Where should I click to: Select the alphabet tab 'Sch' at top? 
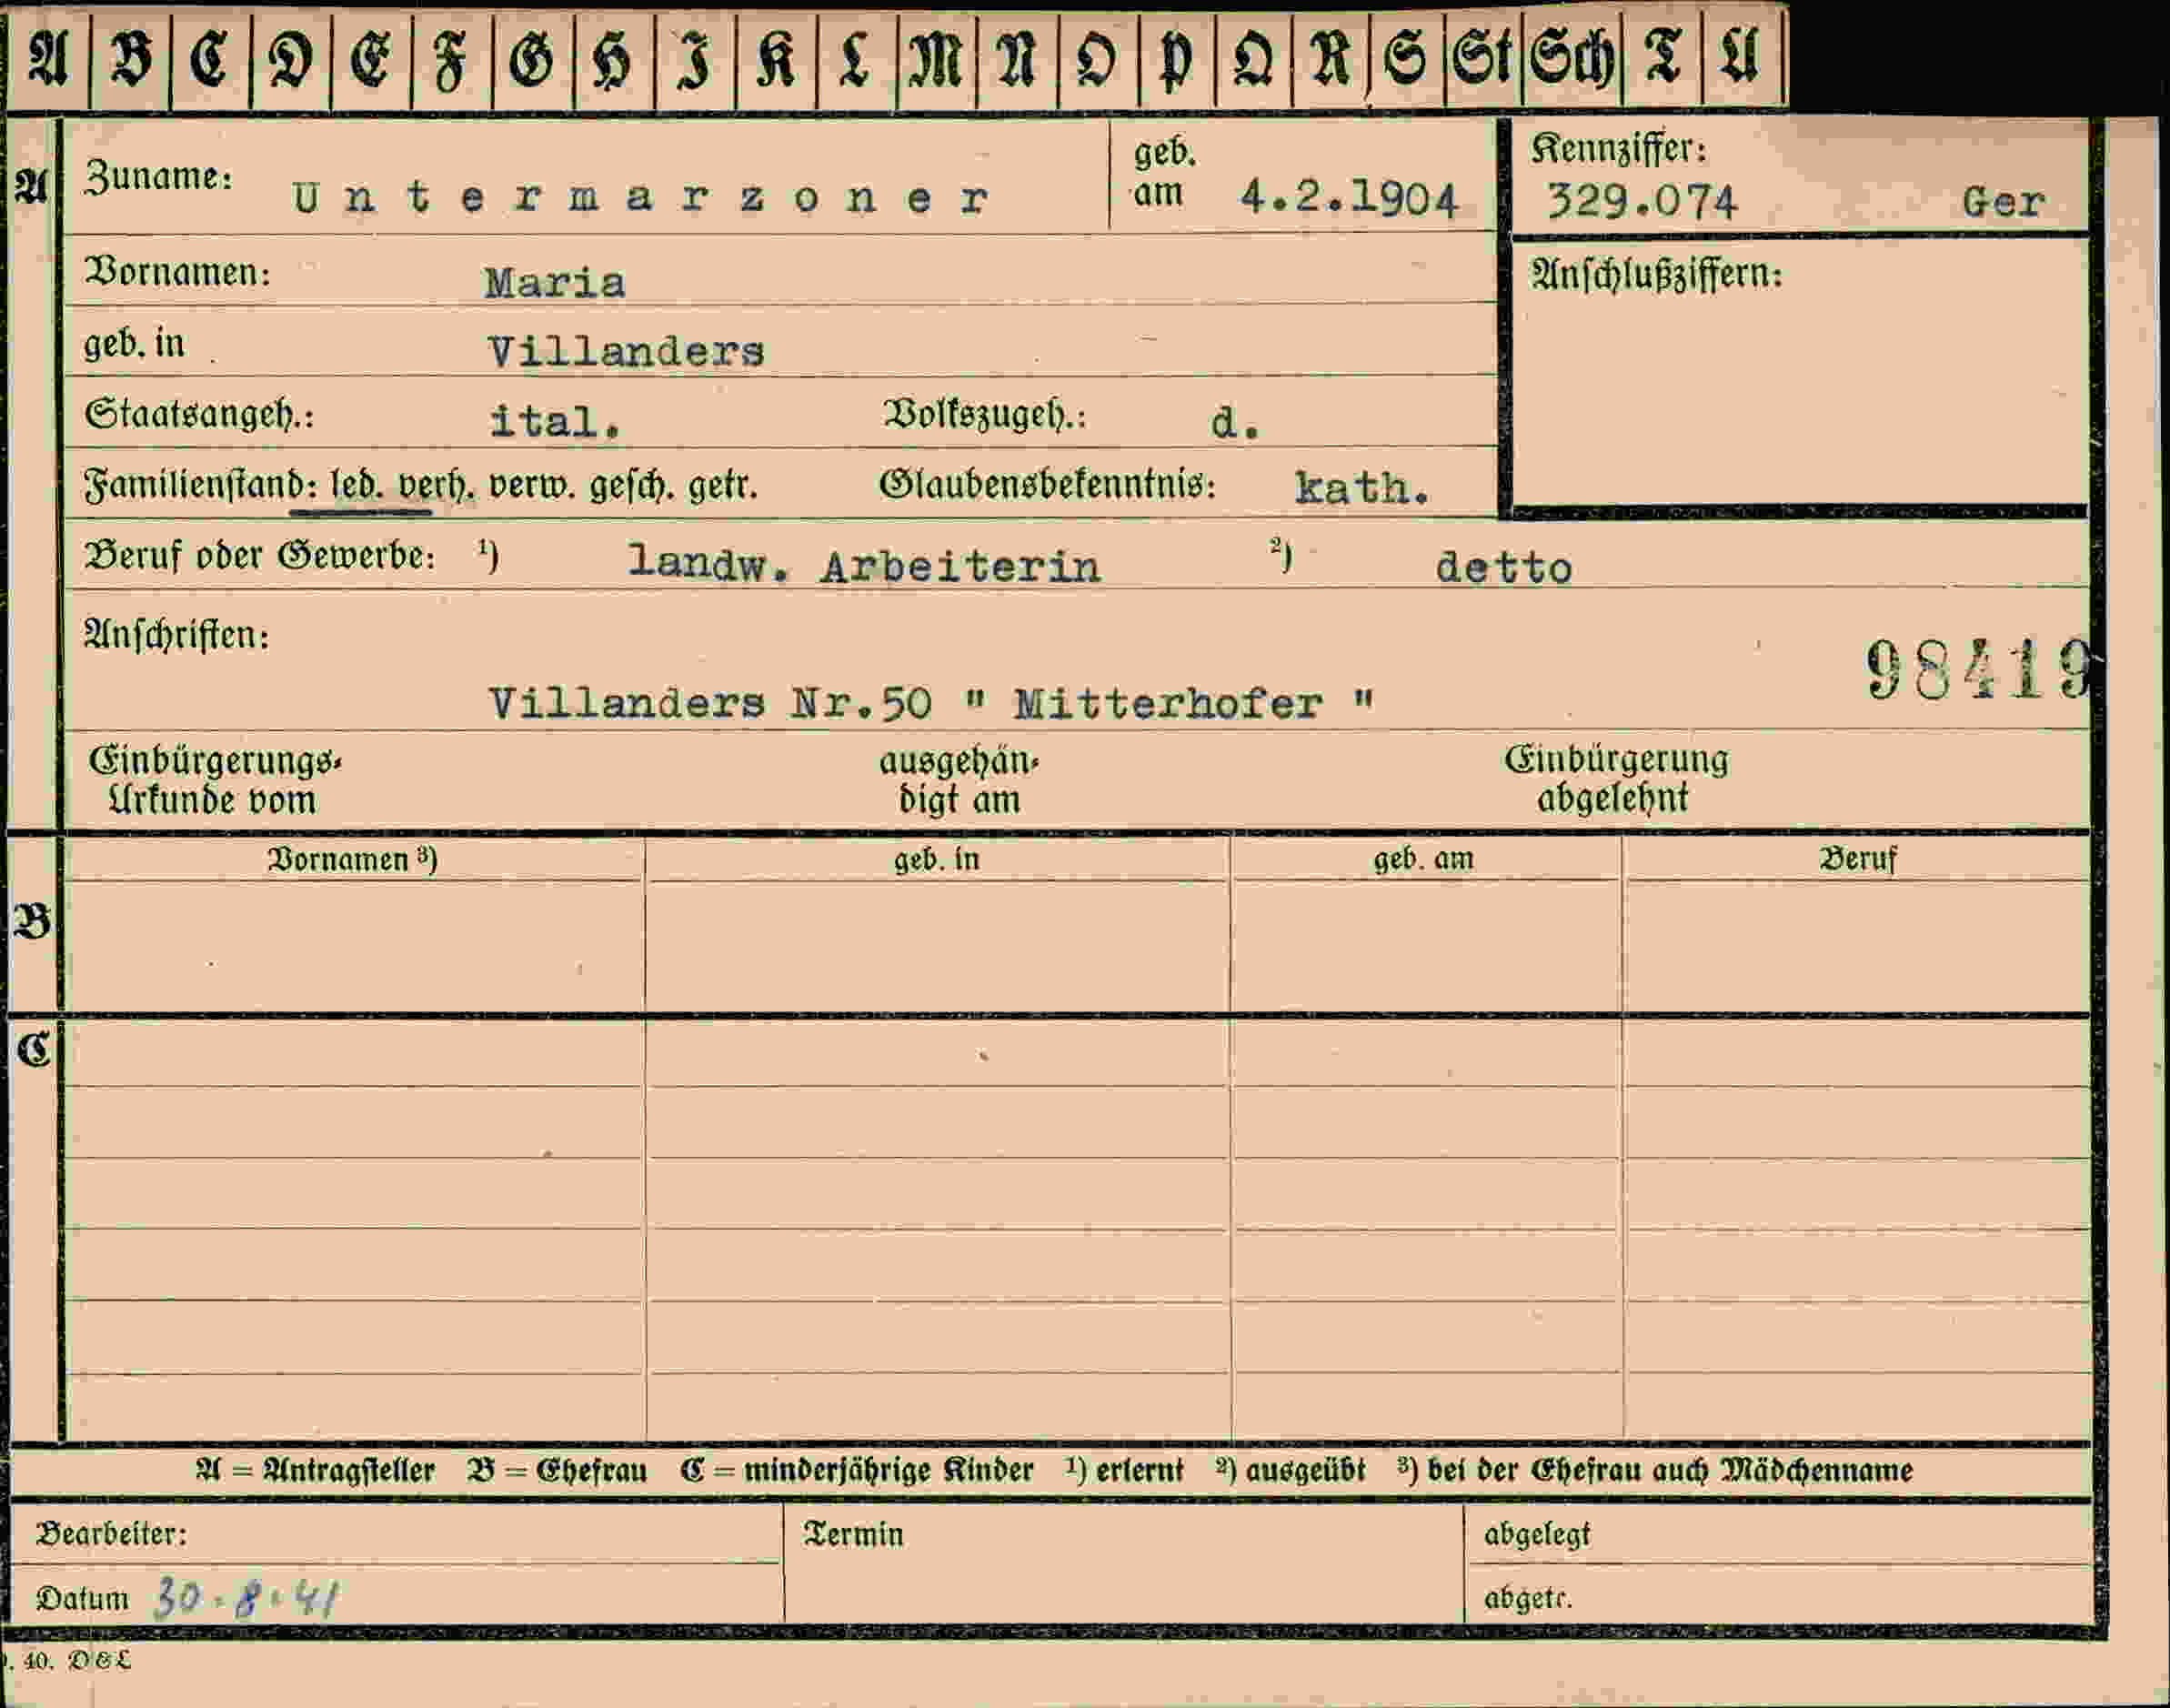(1572, 58)
